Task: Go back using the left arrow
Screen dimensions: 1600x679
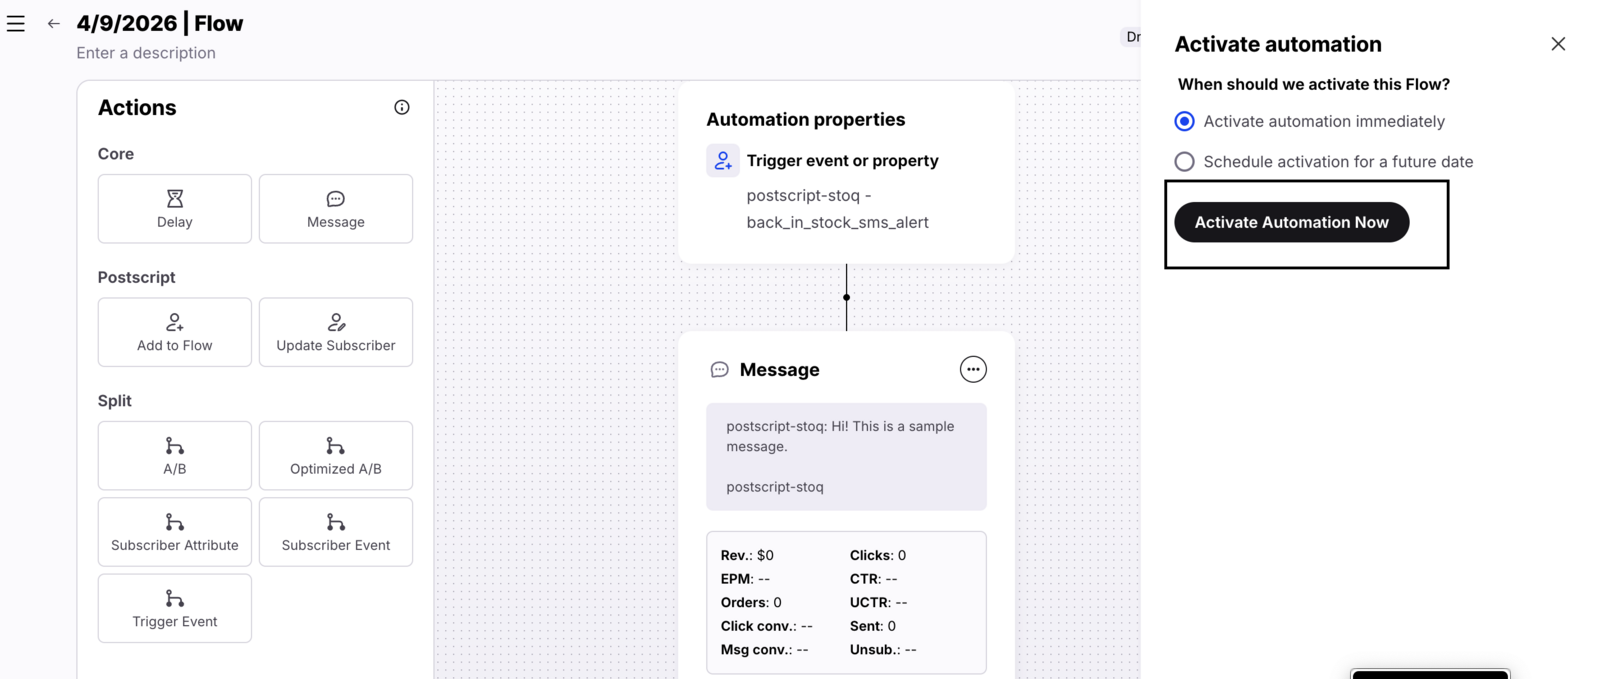Action: (54, 23)
